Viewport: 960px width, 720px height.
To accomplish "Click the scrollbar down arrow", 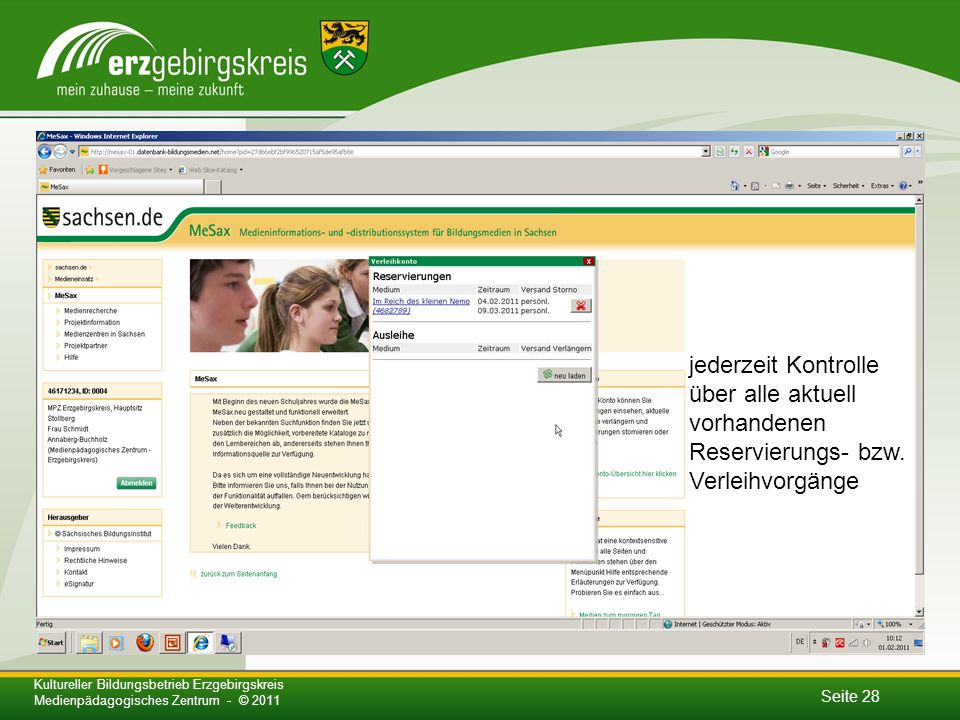I will pyautogui.click(x=918, y=612).
